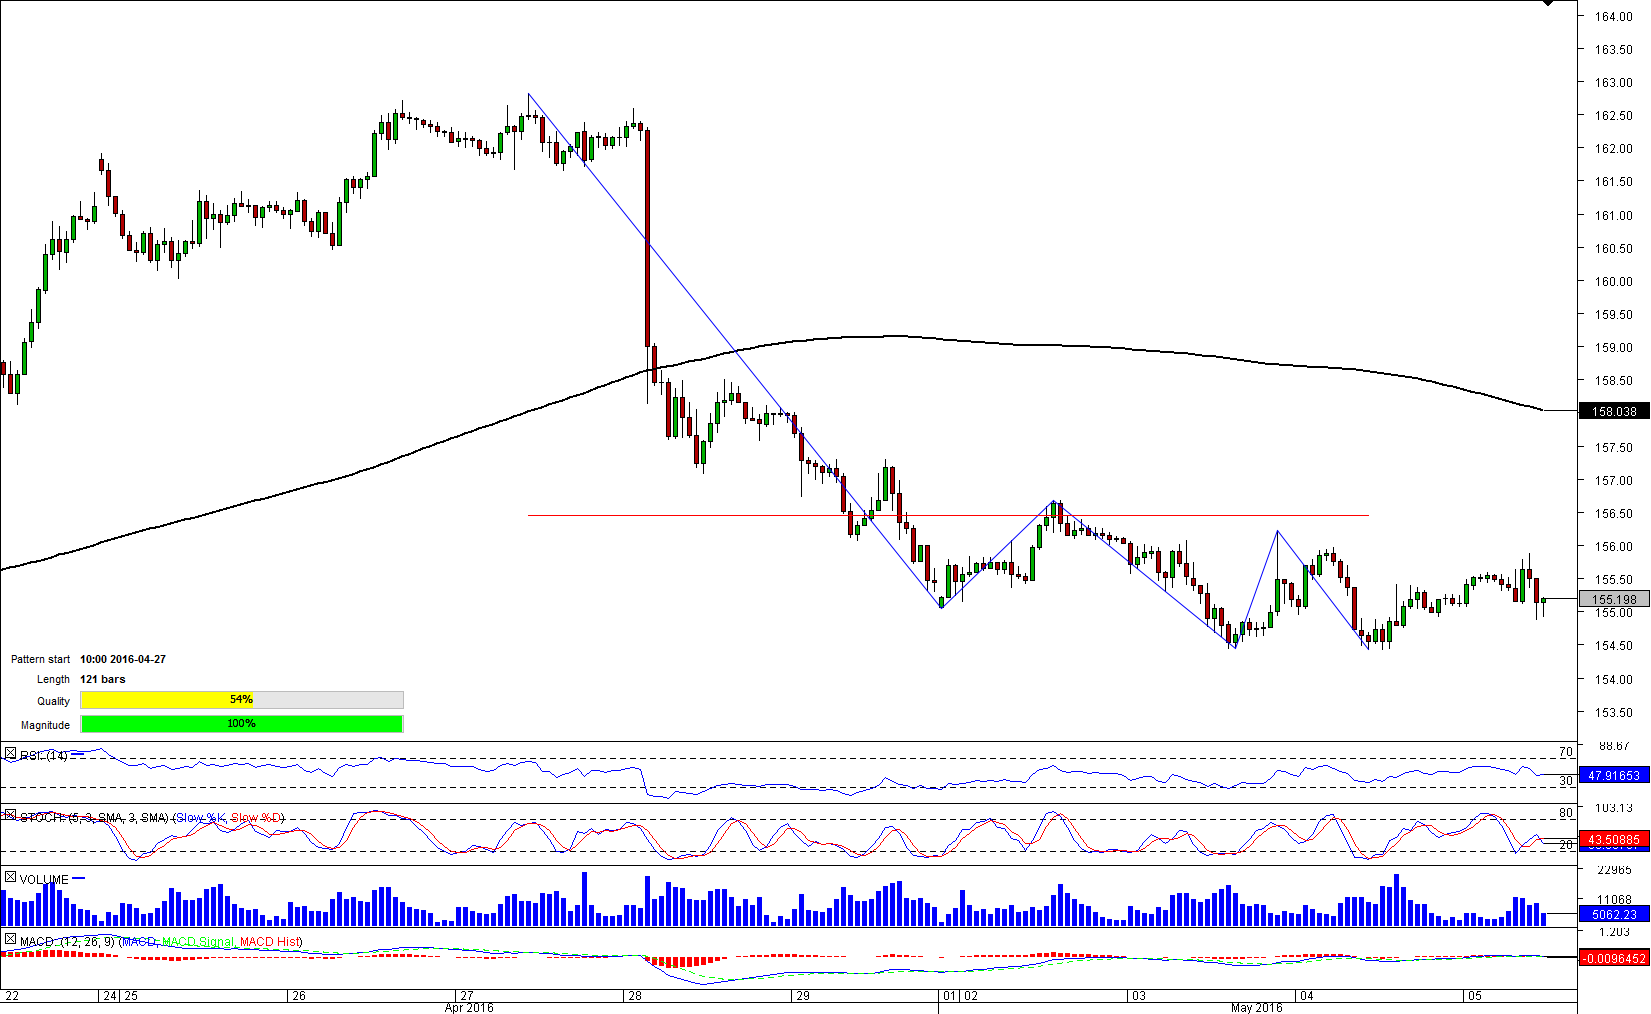The image size is (1651, 1014).
Task: Click the MACD Signal legend text
Action: [198, 942]
